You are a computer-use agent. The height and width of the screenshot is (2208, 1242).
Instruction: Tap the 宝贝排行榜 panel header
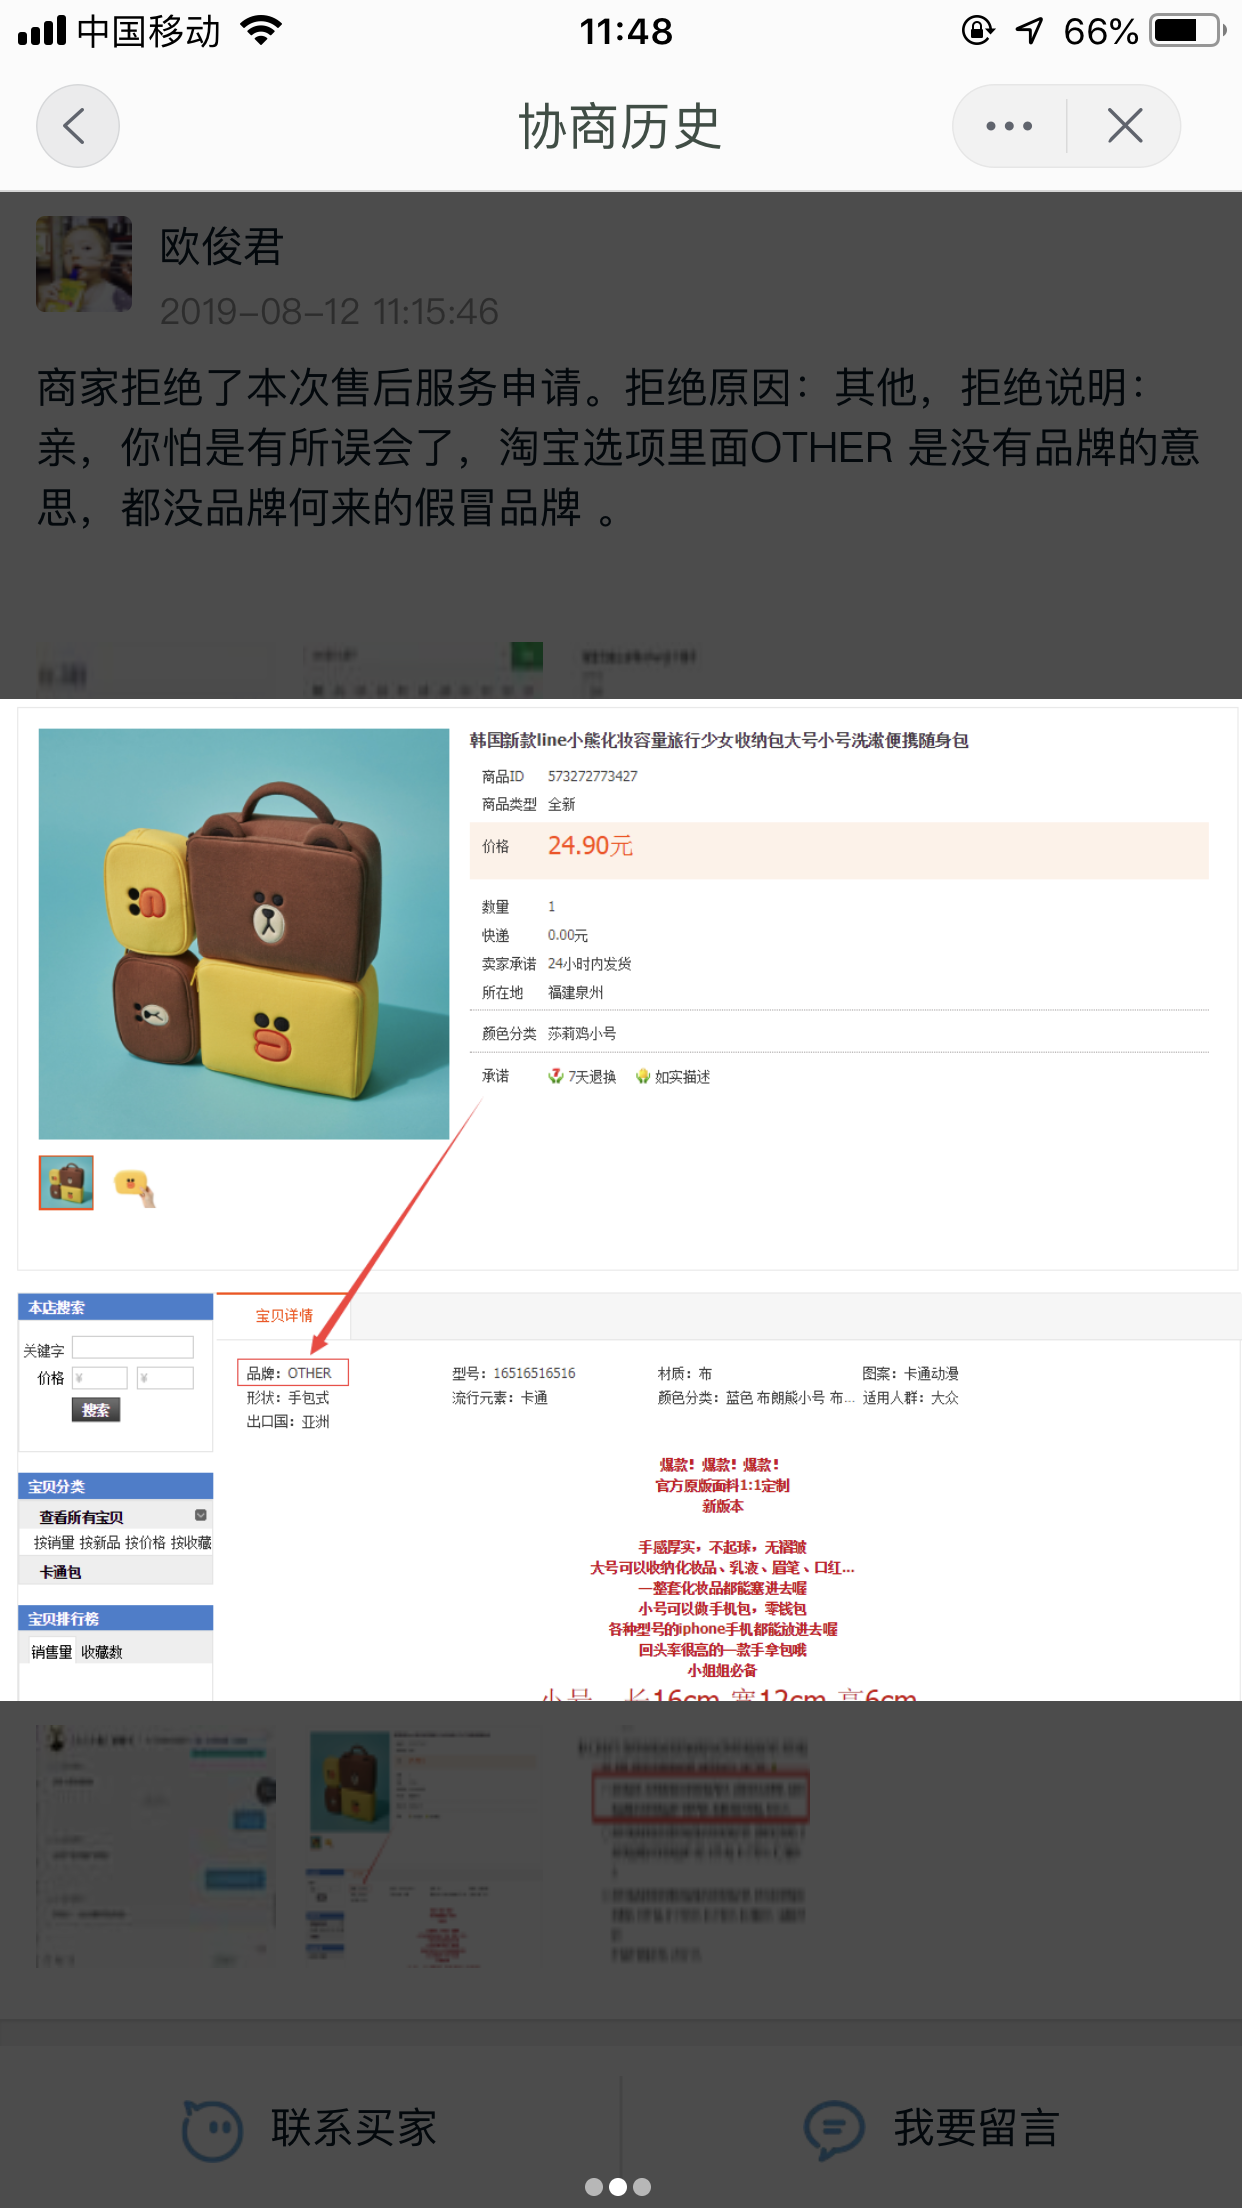[116, 1618]
